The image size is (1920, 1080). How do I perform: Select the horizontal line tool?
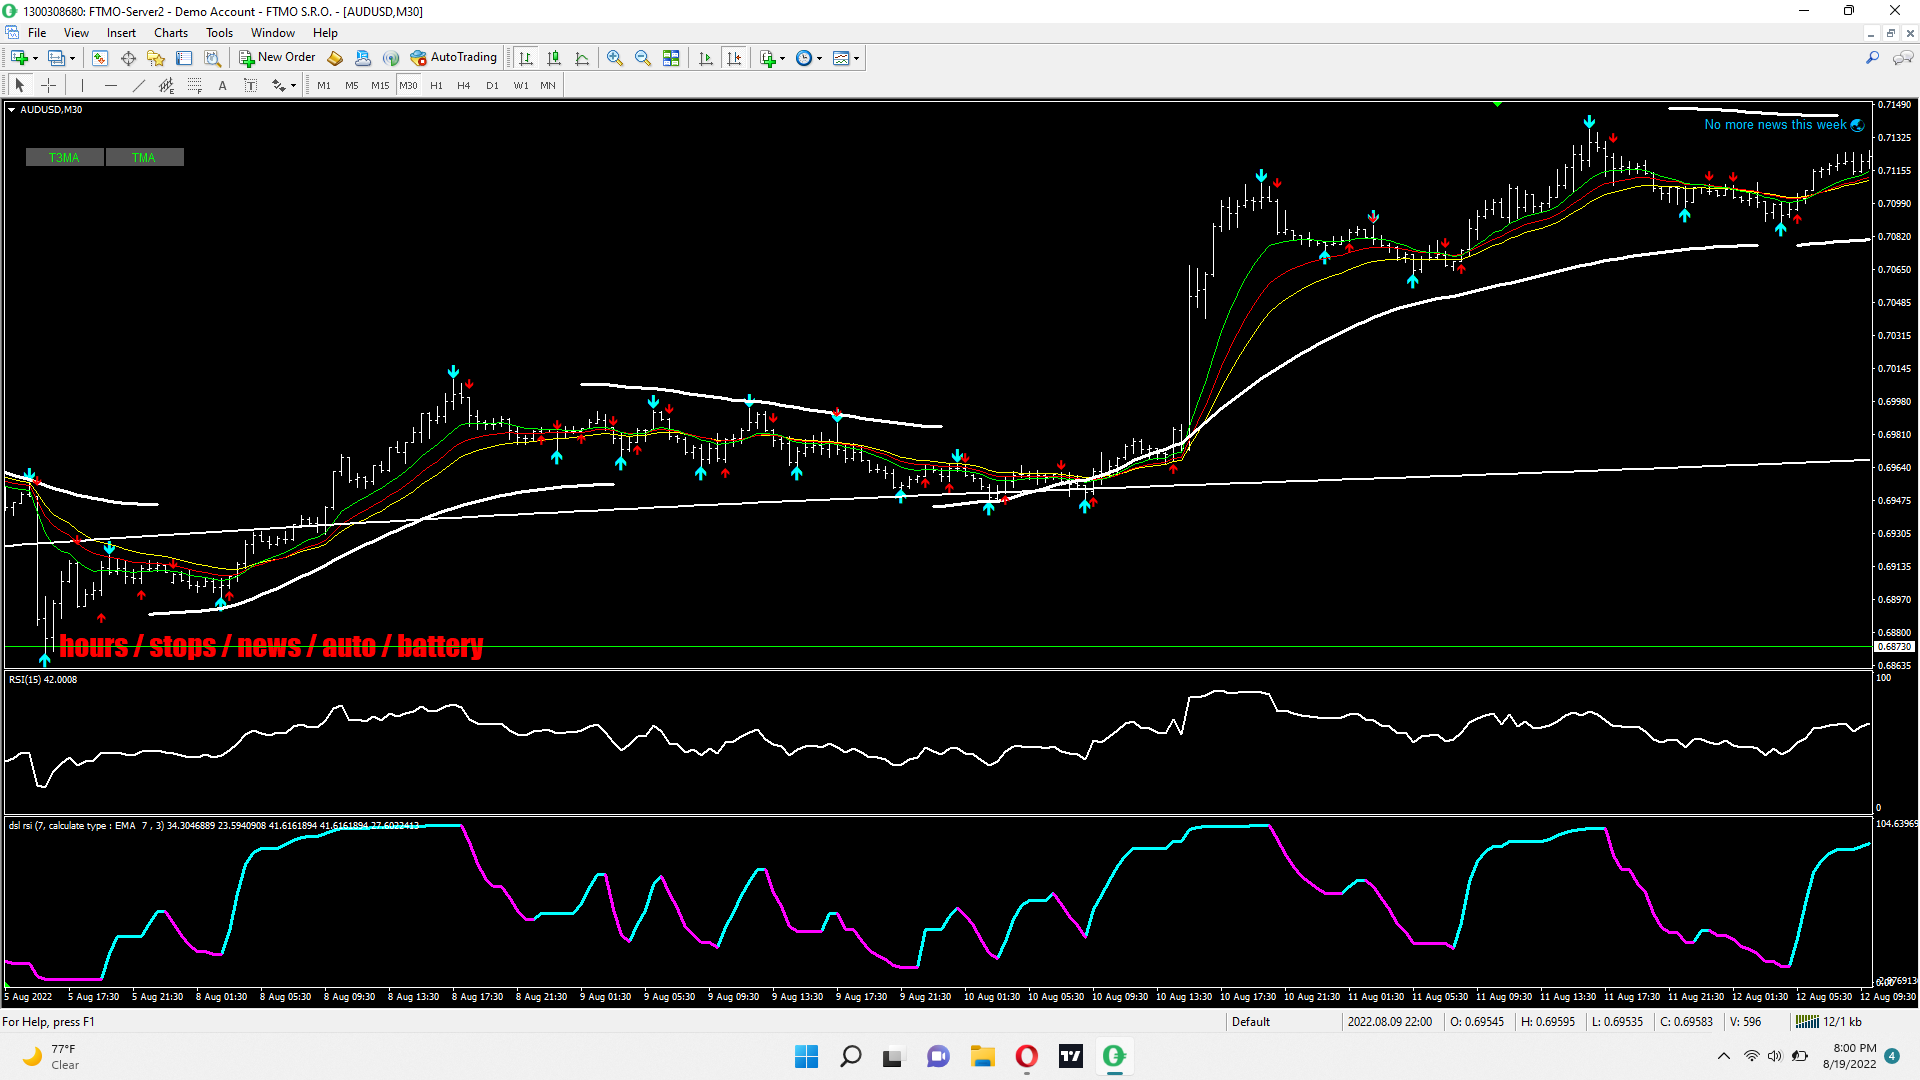pos(111,86)
